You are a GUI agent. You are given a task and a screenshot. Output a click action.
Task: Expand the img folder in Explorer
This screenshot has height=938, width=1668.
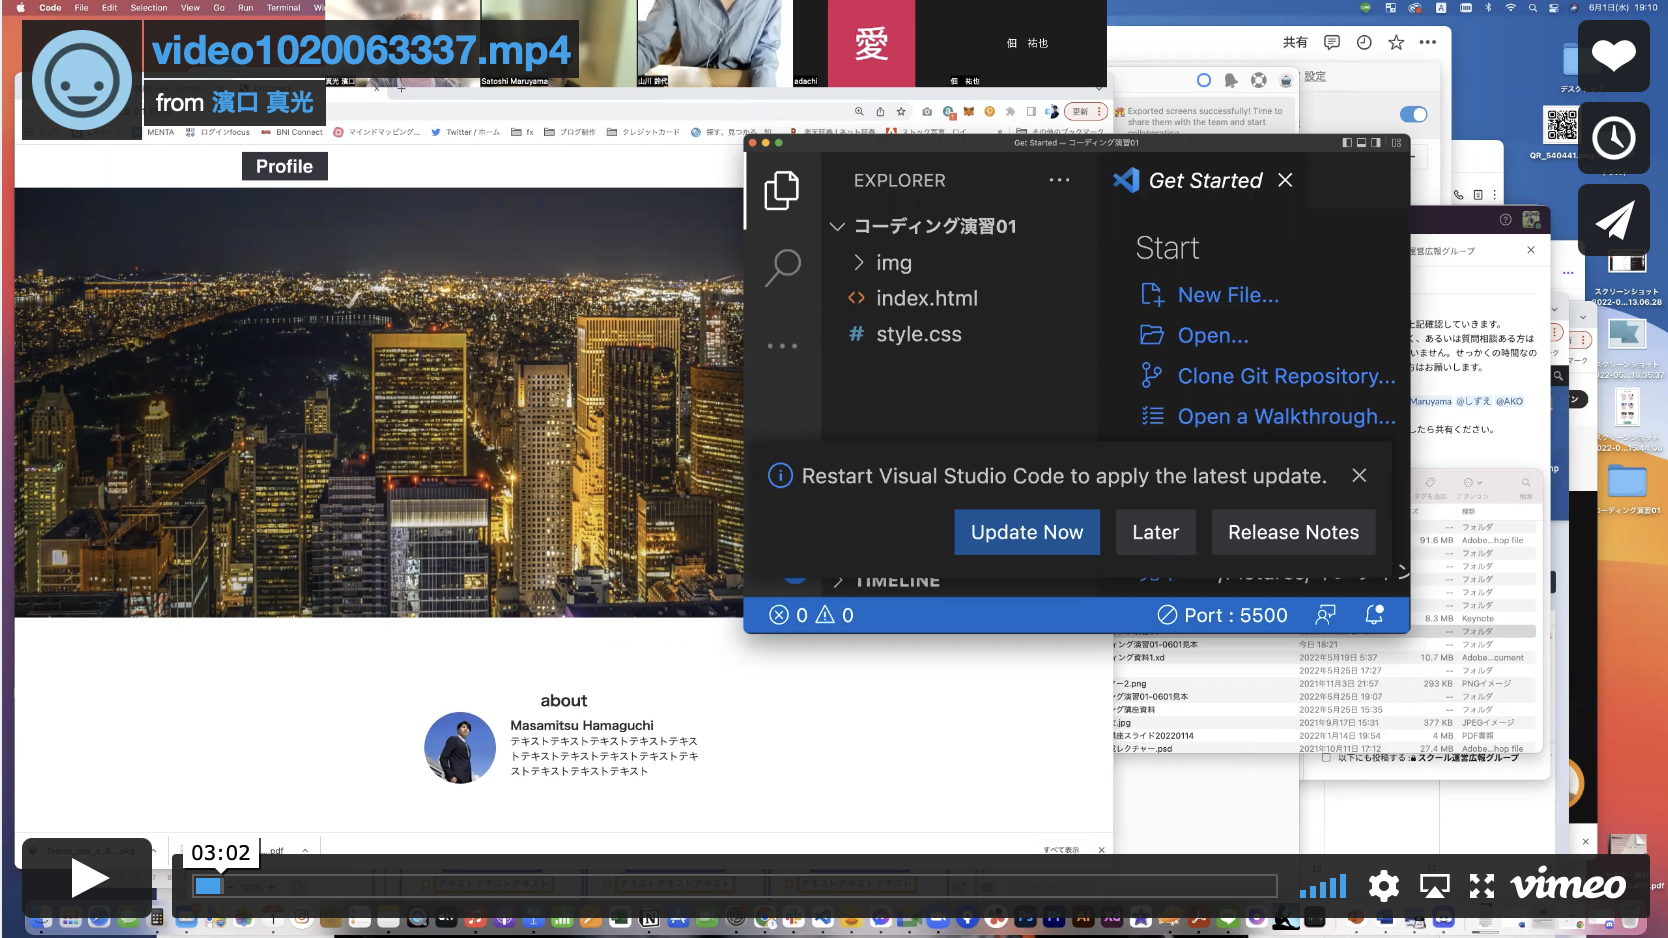(x=858, y=262)
